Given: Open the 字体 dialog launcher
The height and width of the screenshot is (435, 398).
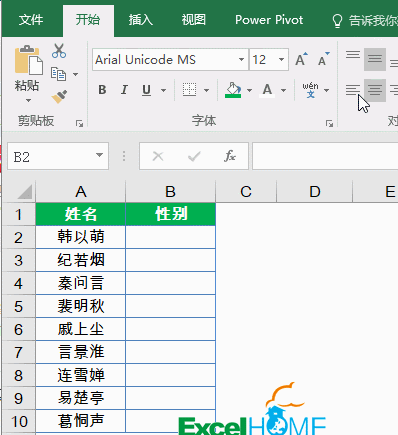Looking at the screenshot, I should [329, 124].
